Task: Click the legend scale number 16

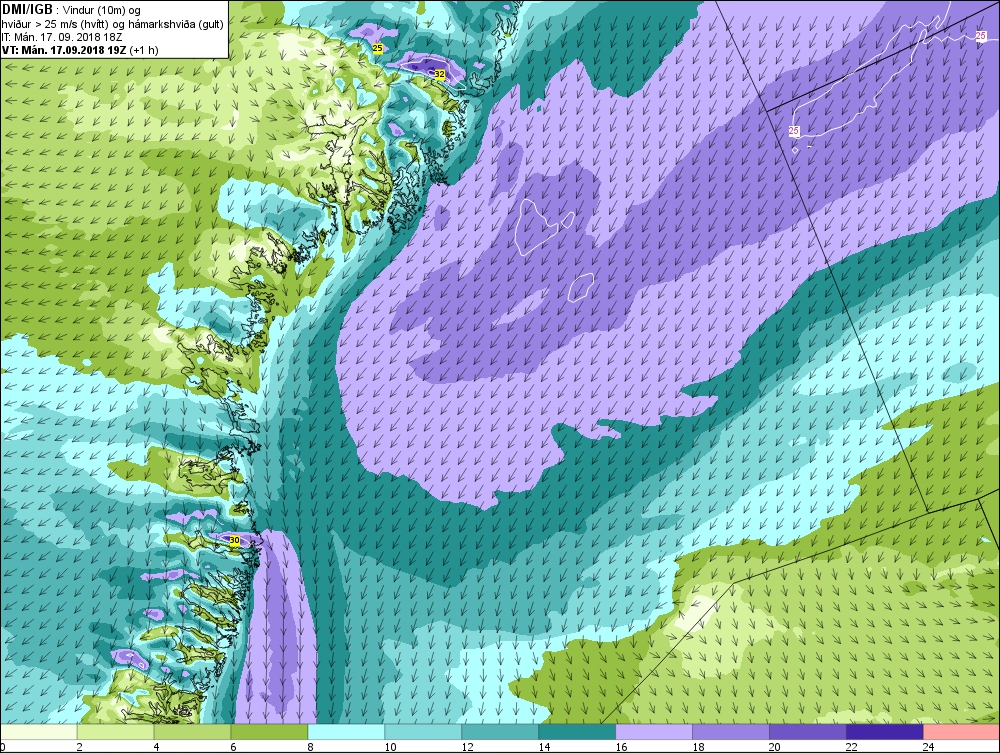Action: tap(621, 747)
